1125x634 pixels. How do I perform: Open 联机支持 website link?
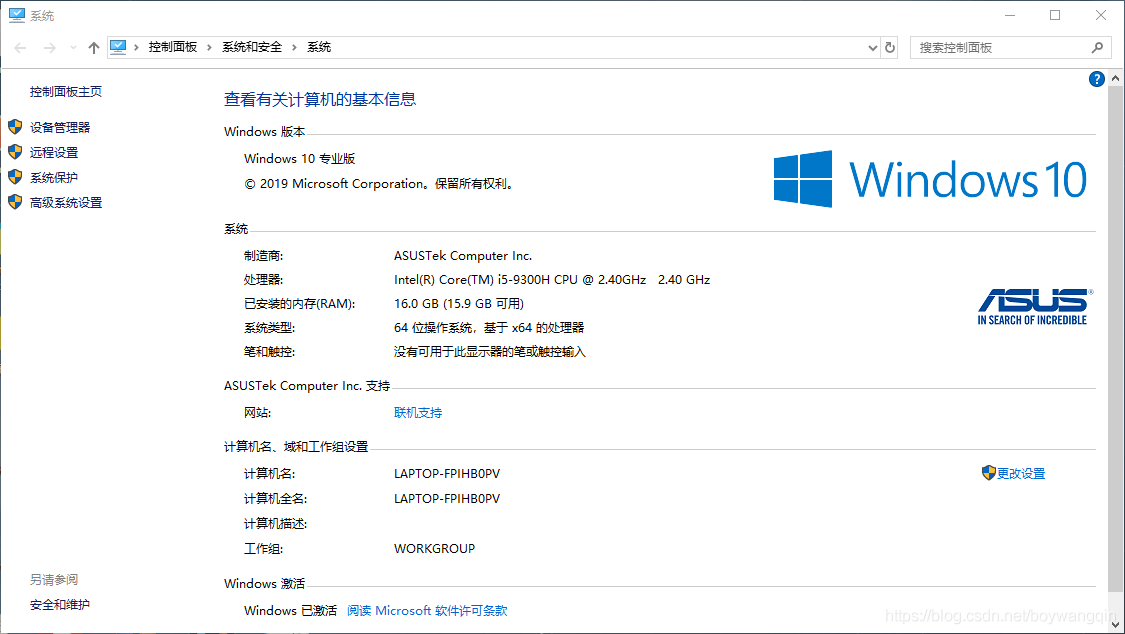click(x=418, y=413)
